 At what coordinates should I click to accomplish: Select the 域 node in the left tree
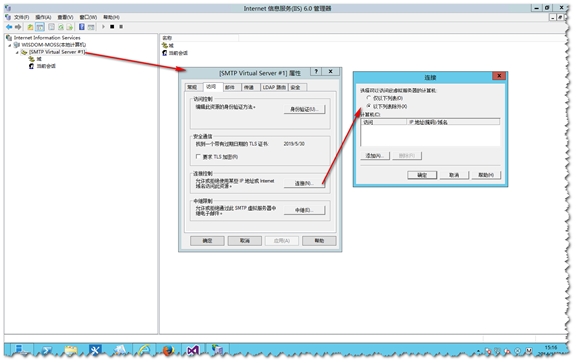[39, 59]
